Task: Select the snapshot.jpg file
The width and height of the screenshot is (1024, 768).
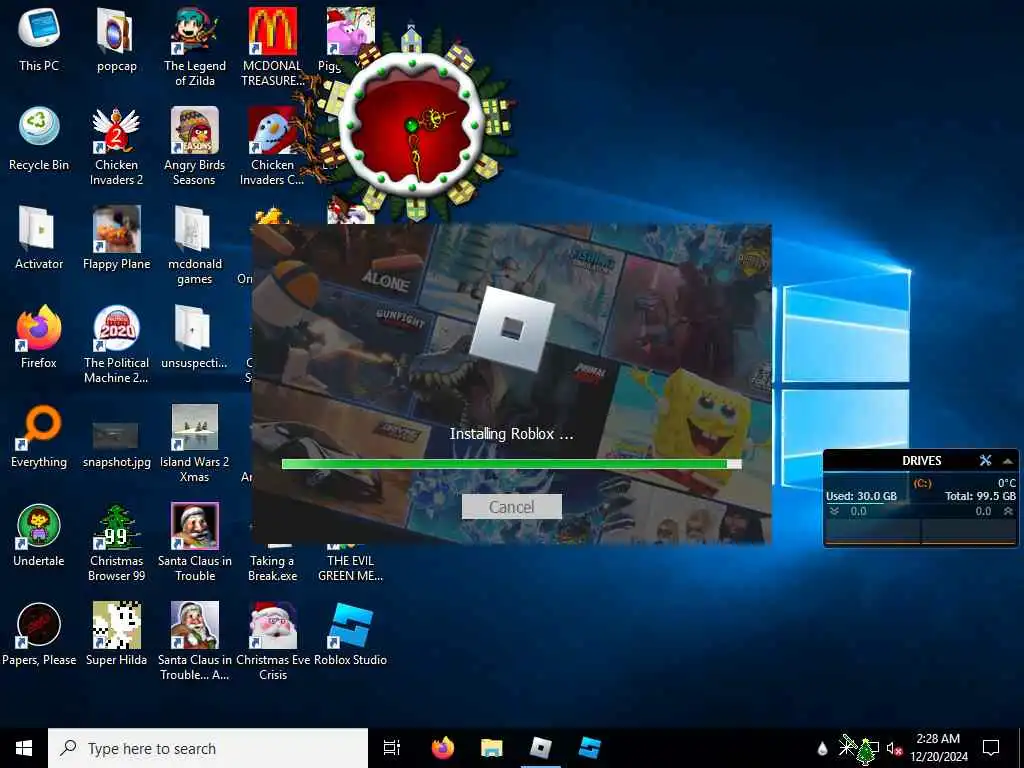Action: 116,443
